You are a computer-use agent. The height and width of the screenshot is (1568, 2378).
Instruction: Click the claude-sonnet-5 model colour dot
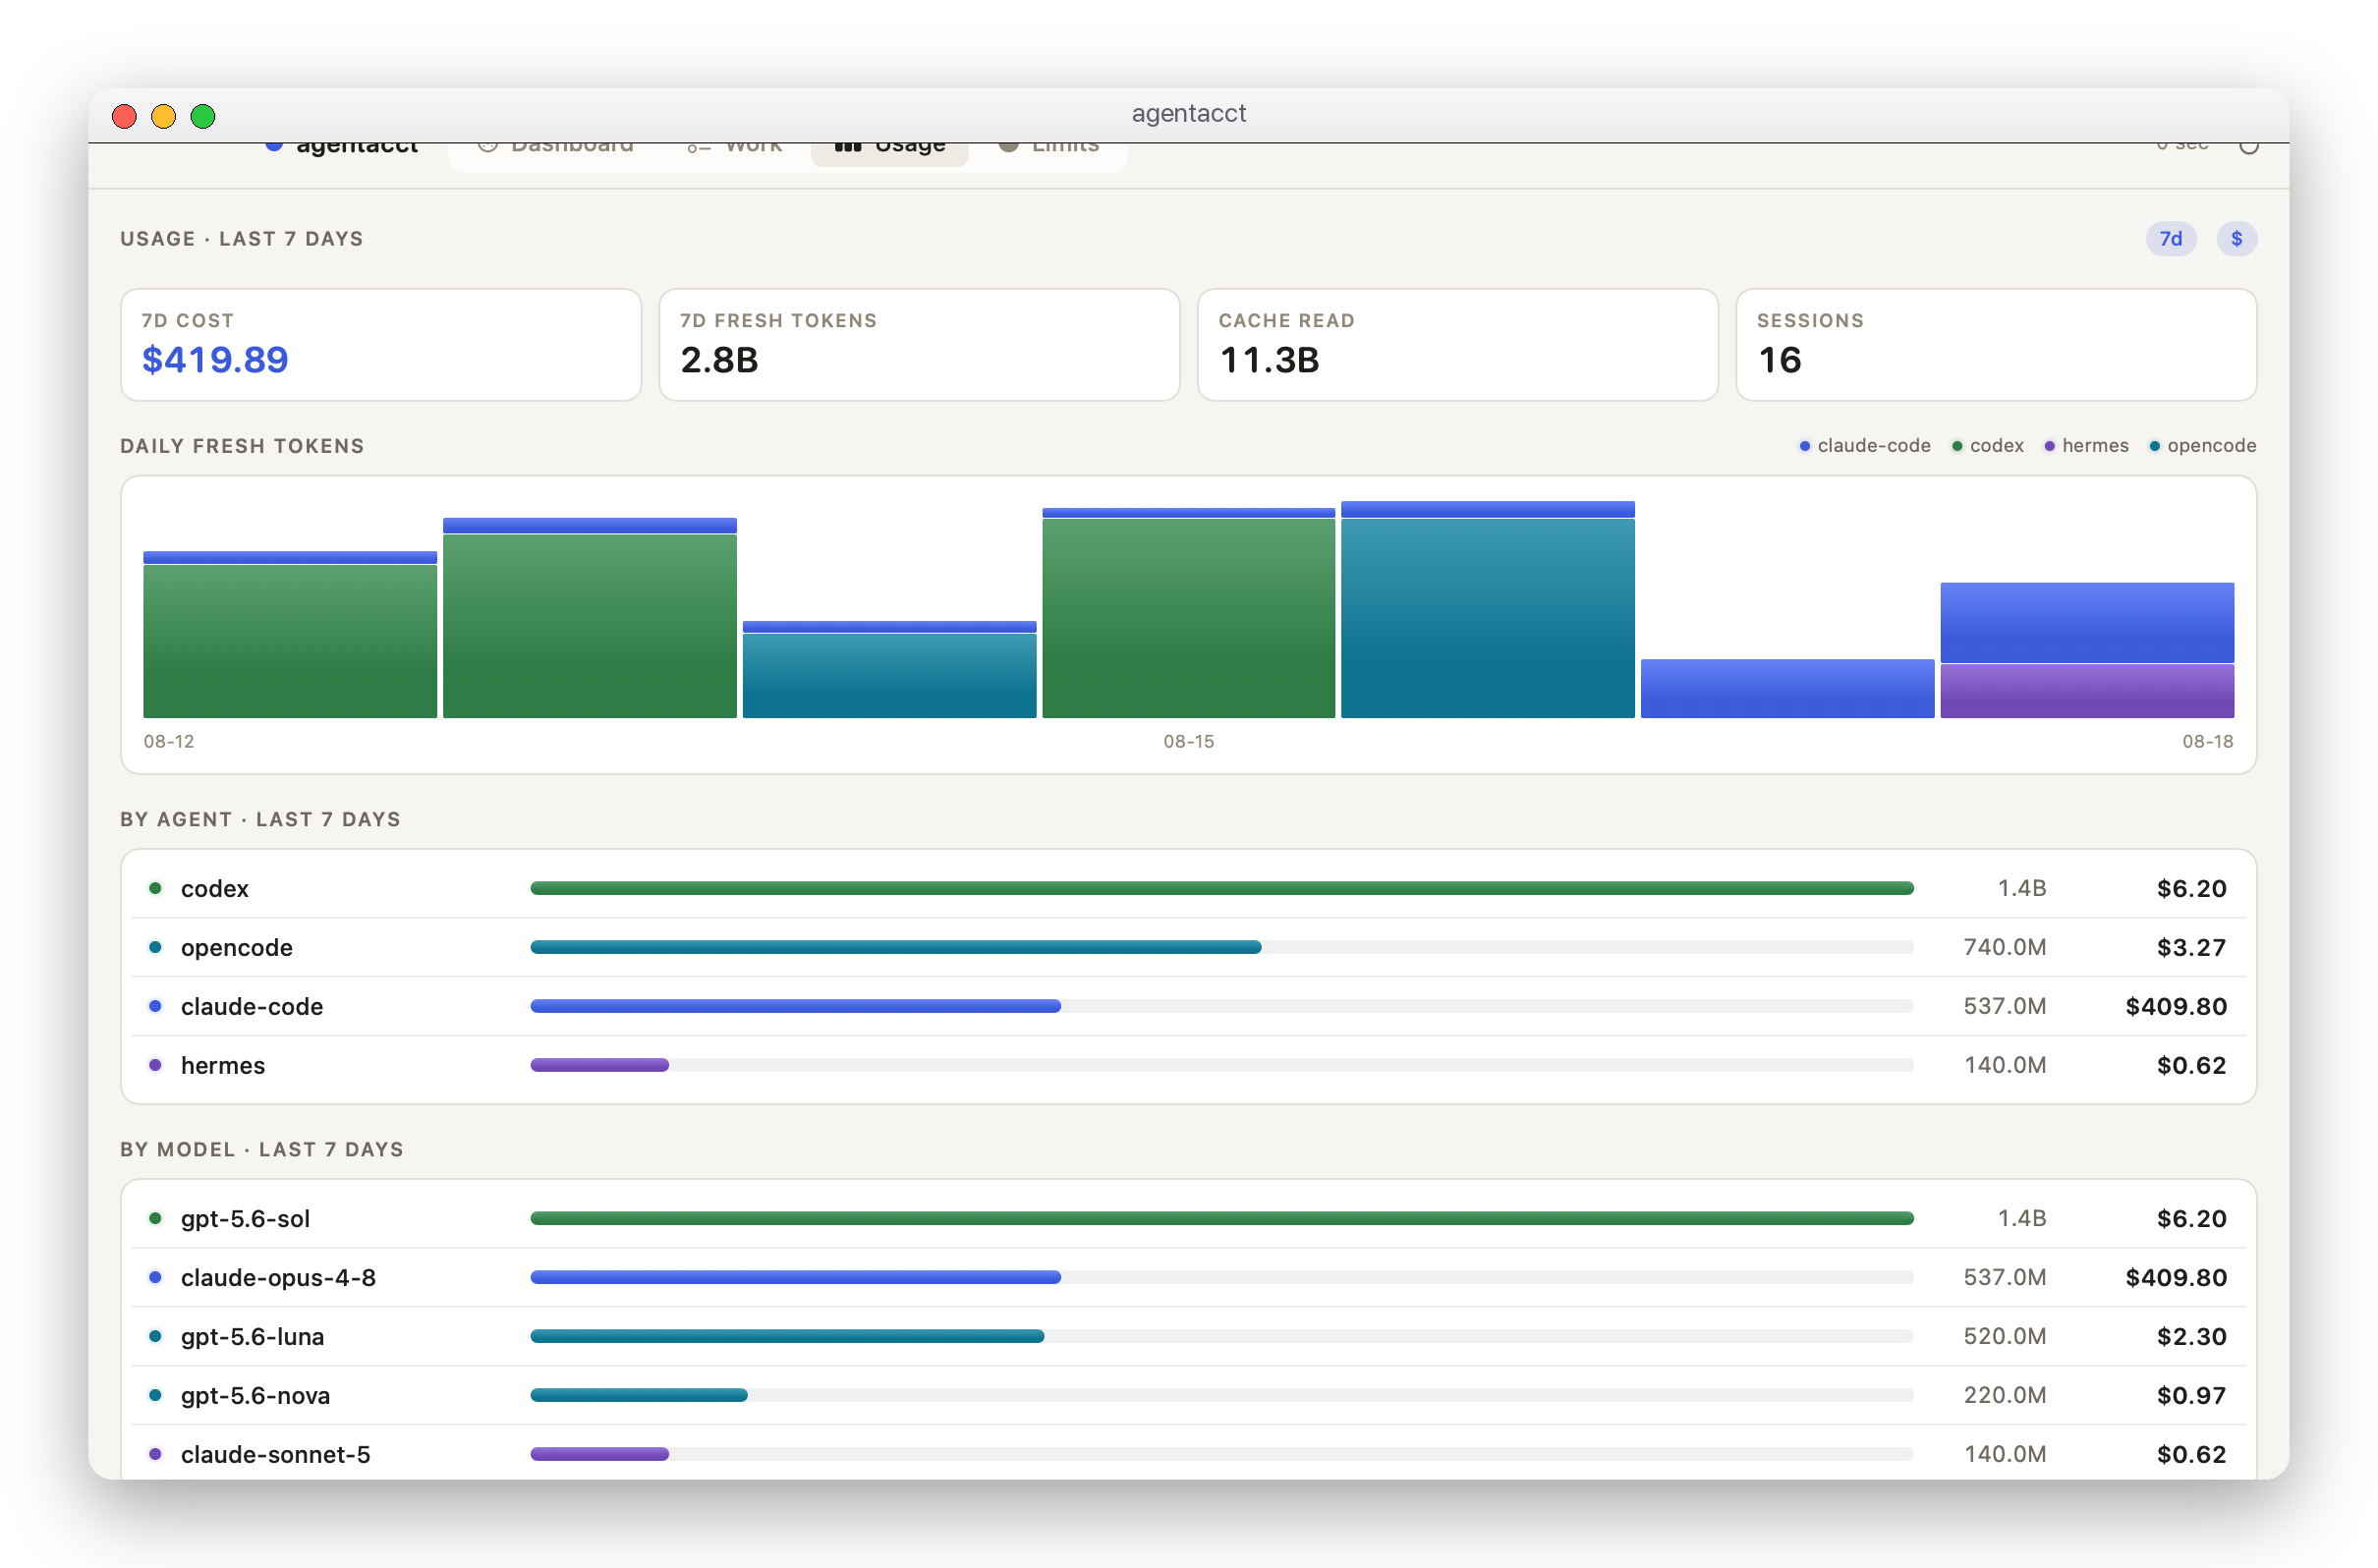(x=155, y=1454)
